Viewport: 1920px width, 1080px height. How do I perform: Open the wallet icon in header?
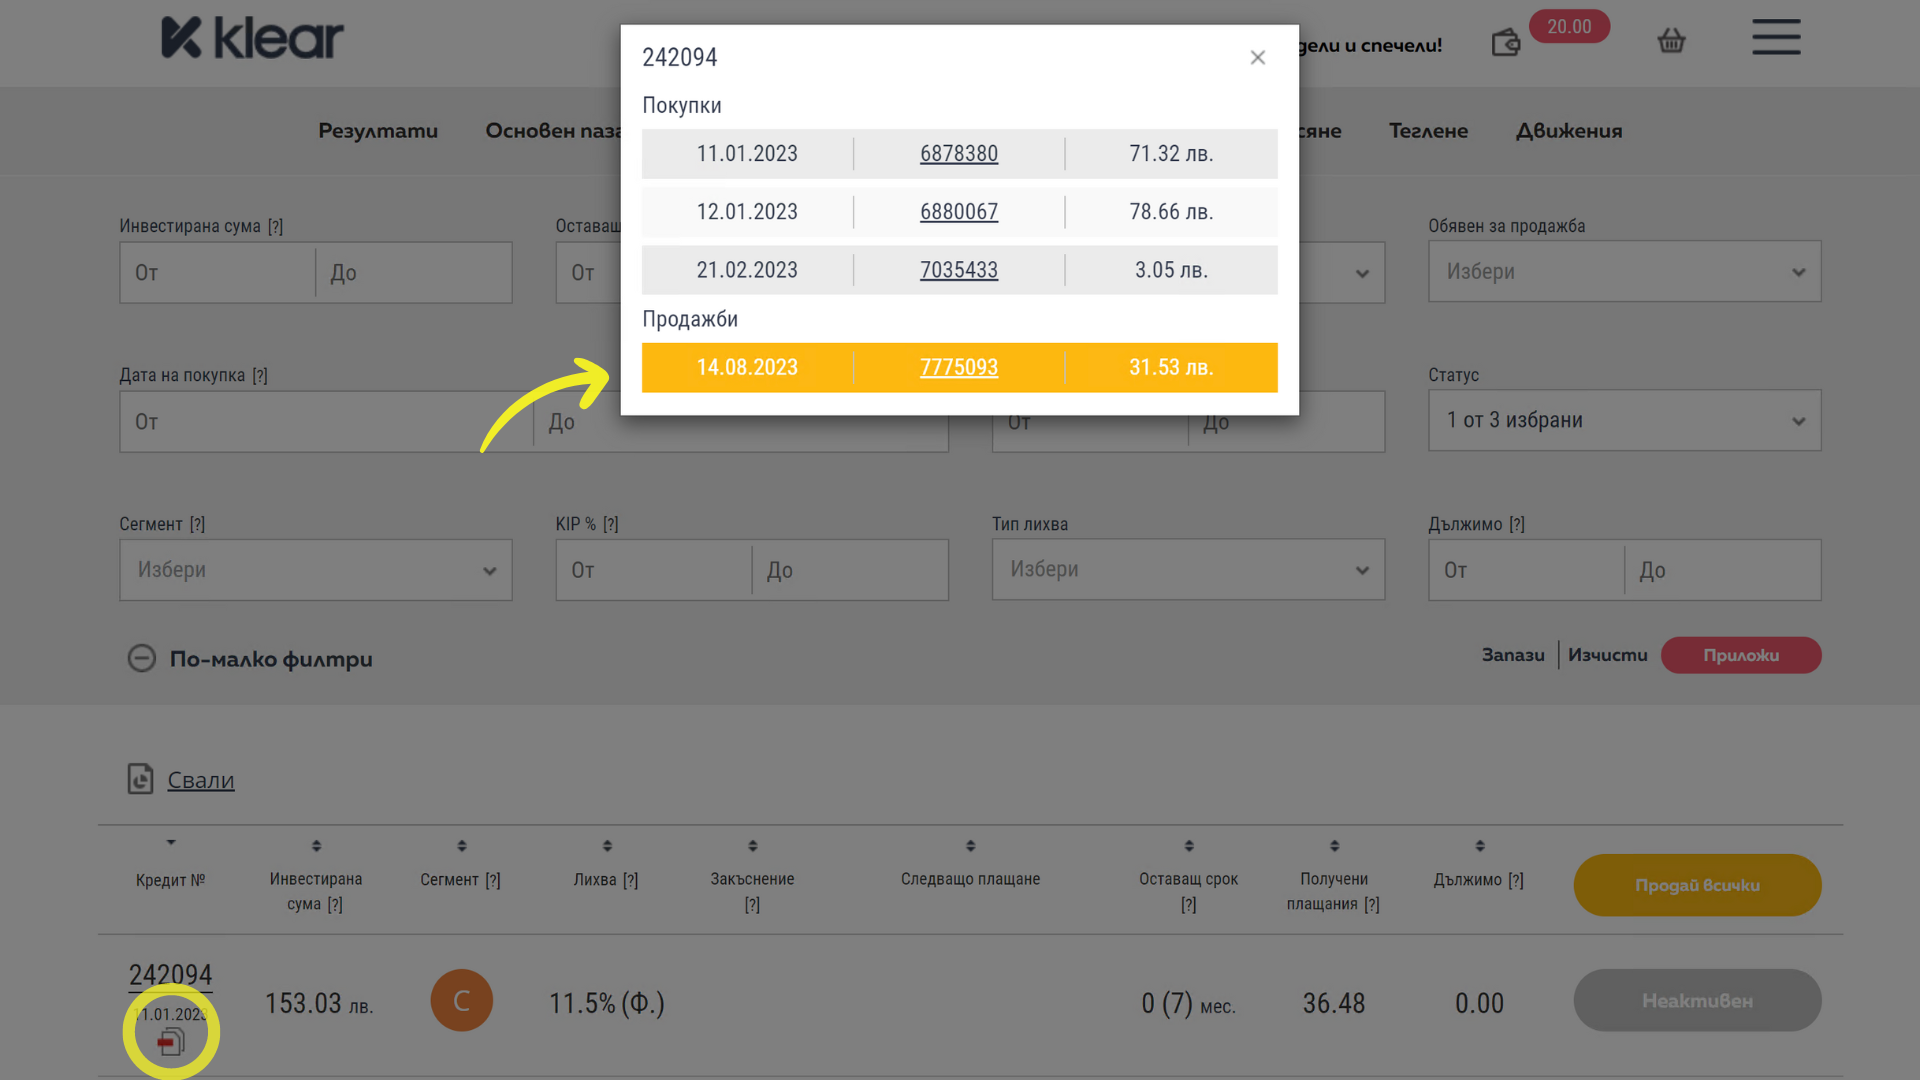(1505, 42)
